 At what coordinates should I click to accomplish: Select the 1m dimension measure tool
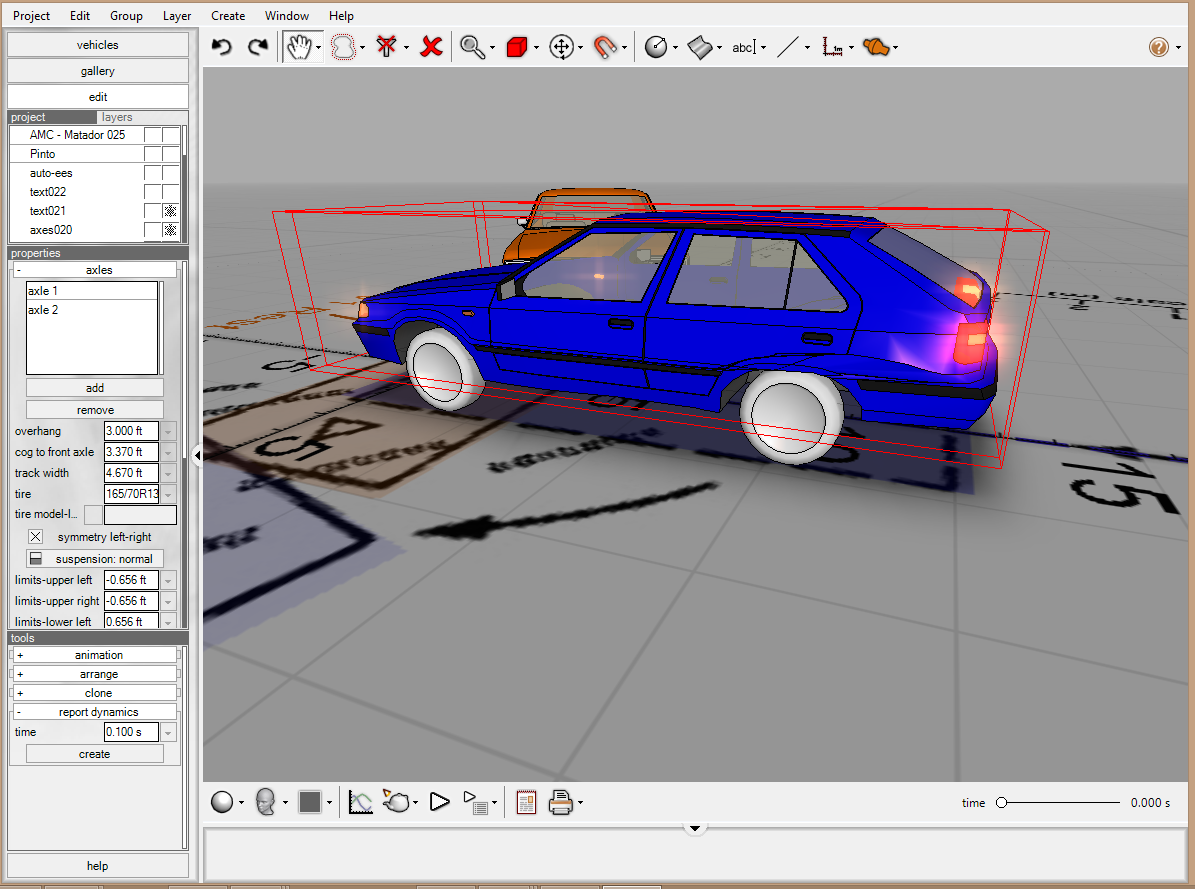click(x=832, y=47)
